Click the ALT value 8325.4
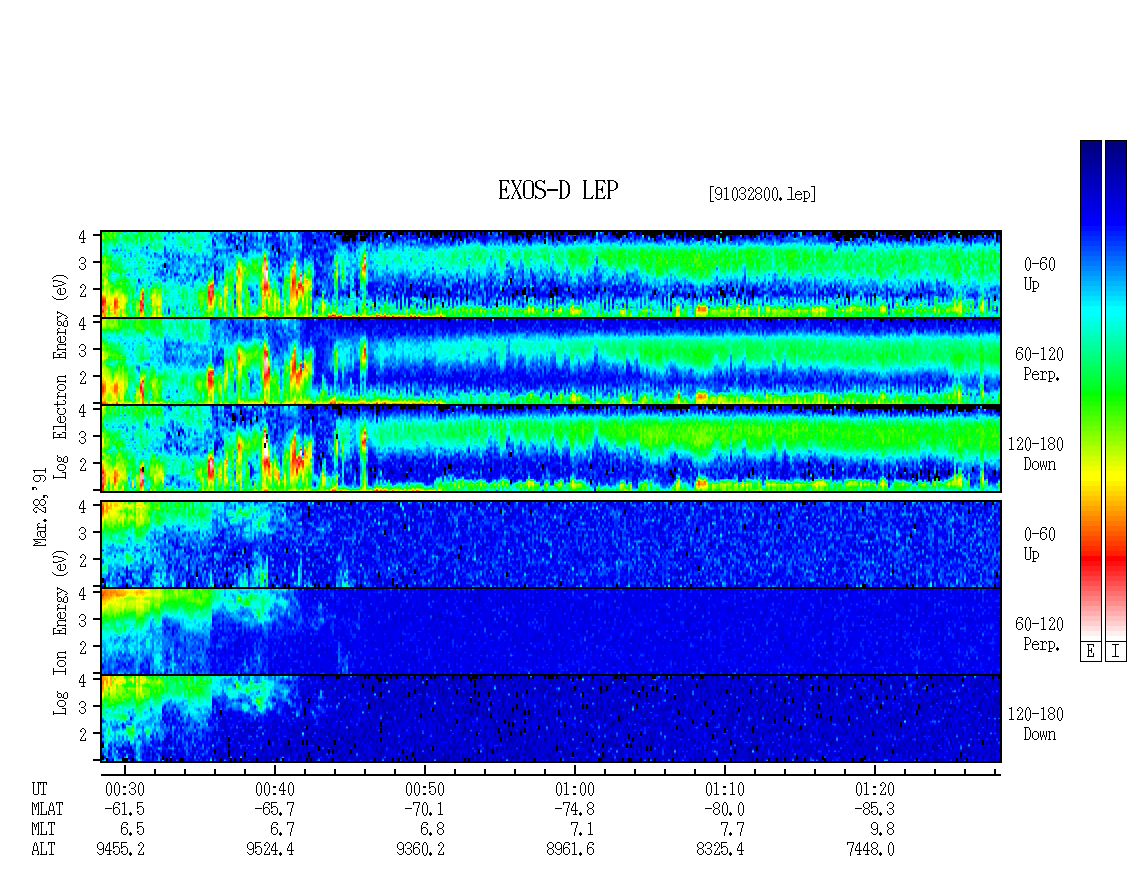 [720, 850]
